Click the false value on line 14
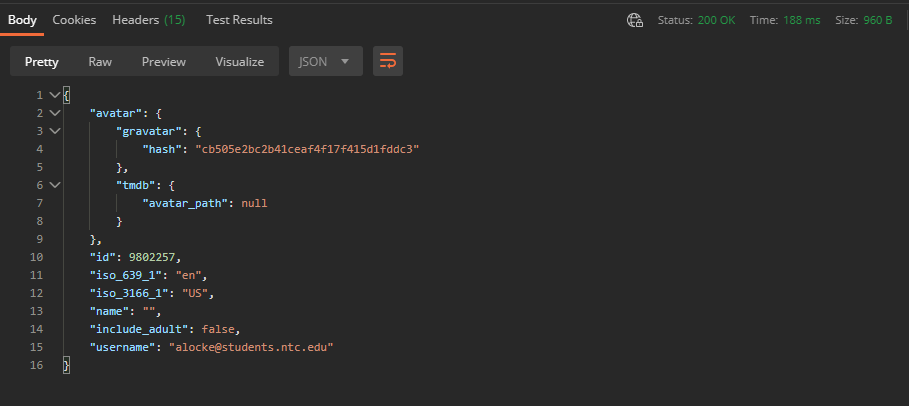The width and height of the screenshot is (909, 406). (x=218, y=329)
